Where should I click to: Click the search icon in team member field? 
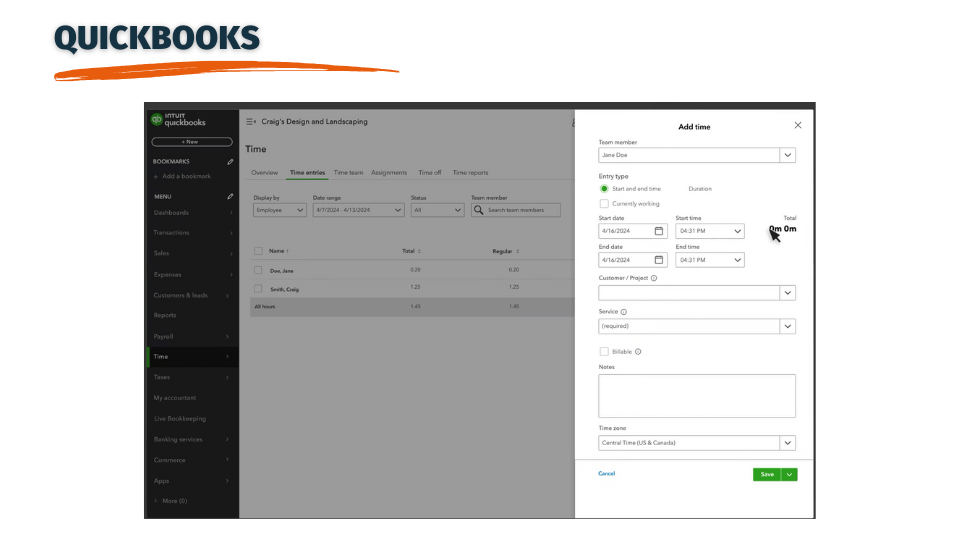[x=479, y=210]
